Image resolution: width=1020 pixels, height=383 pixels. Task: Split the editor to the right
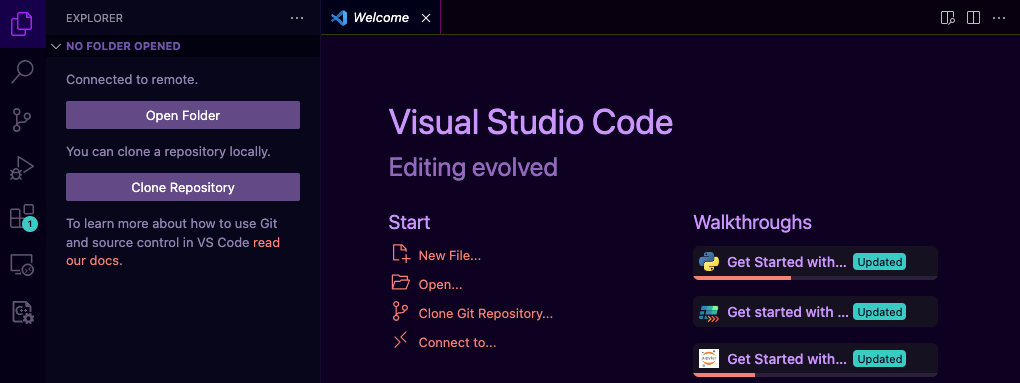(973, 18)
